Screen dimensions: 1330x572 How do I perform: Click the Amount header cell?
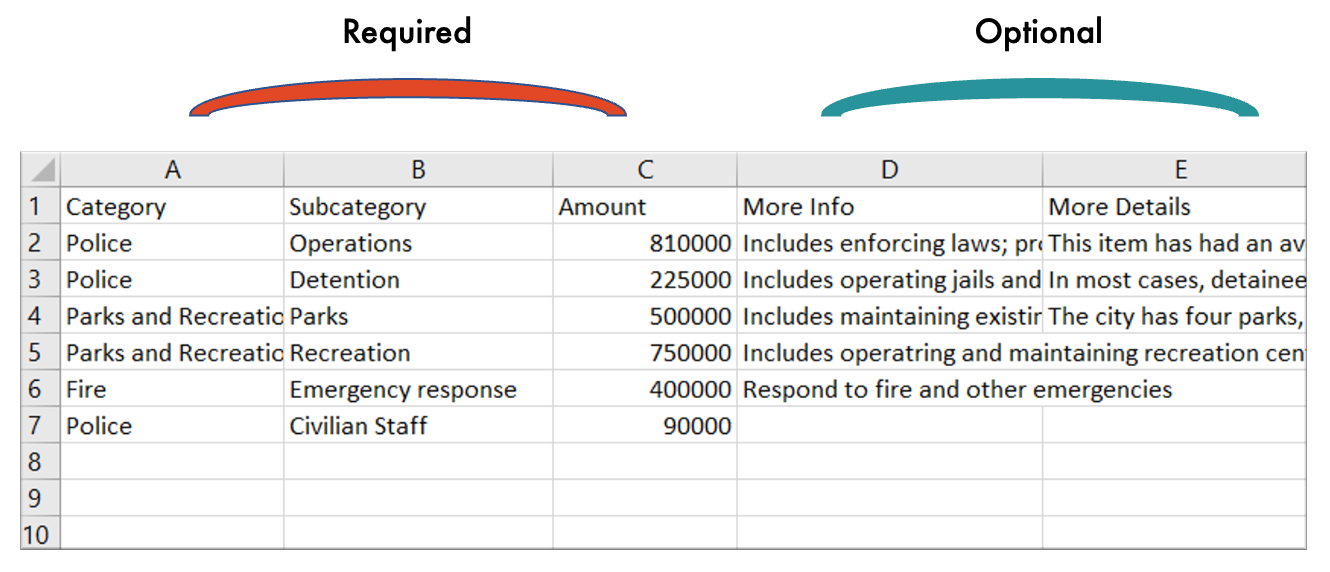(x=645, y=207)
